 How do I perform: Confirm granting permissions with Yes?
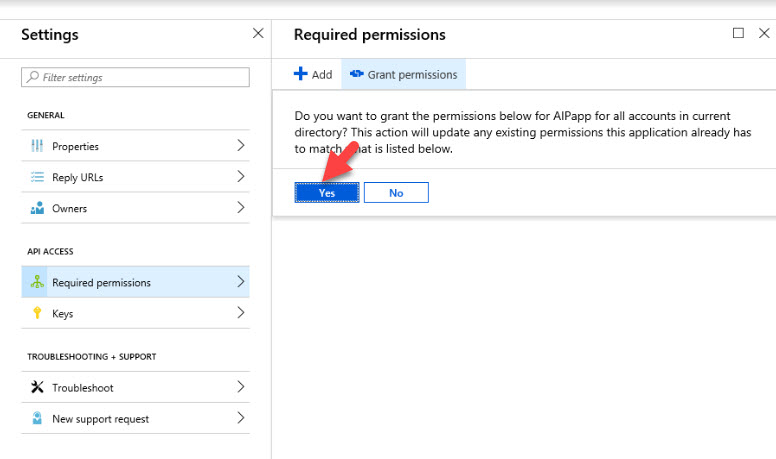(x=327, y=193)
